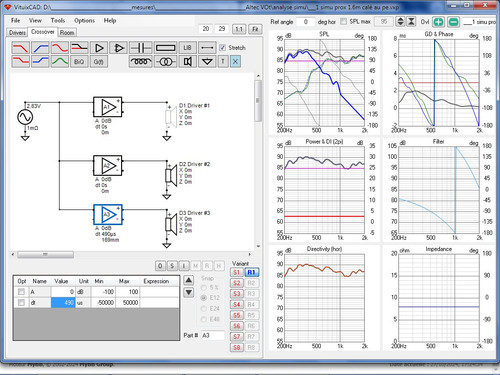This screenshot has height=375, width=500.
Task: Open the View menu
Action: click(35, 20)
